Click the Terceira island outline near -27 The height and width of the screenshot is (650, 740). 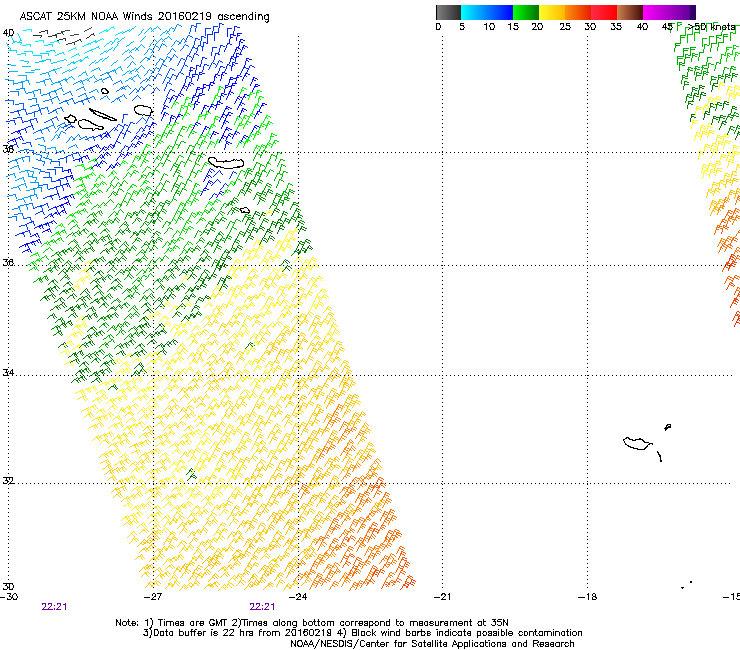pos(143,110)
